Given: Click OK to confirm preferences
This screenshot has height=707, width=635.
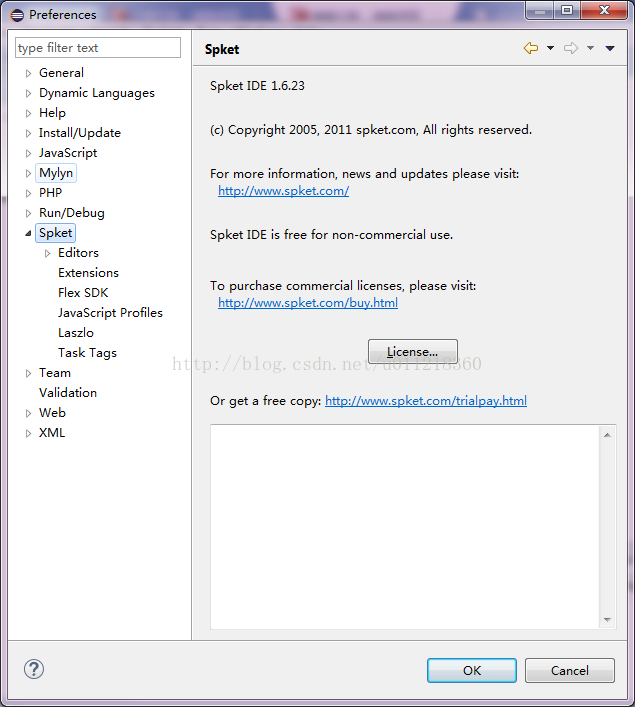Looking at the screenshot, I should coord(472,670).
